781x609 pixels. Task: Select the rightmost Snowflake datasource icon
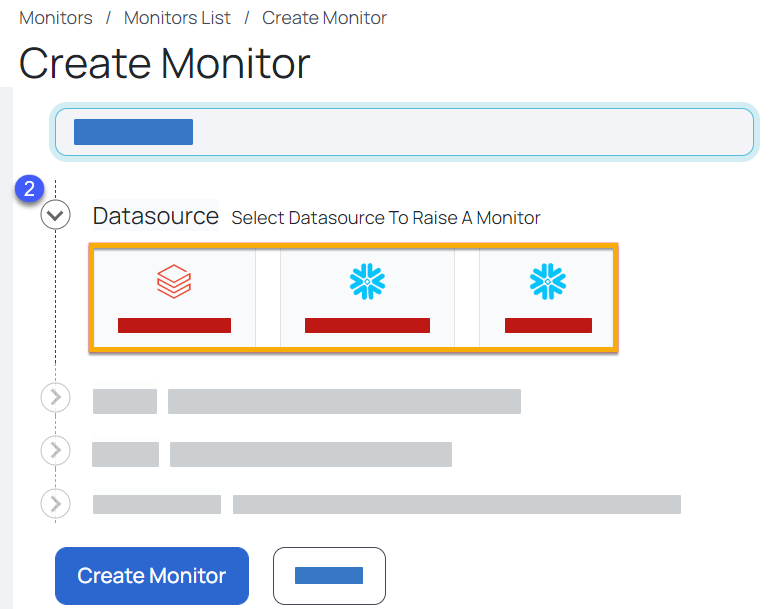548,281
